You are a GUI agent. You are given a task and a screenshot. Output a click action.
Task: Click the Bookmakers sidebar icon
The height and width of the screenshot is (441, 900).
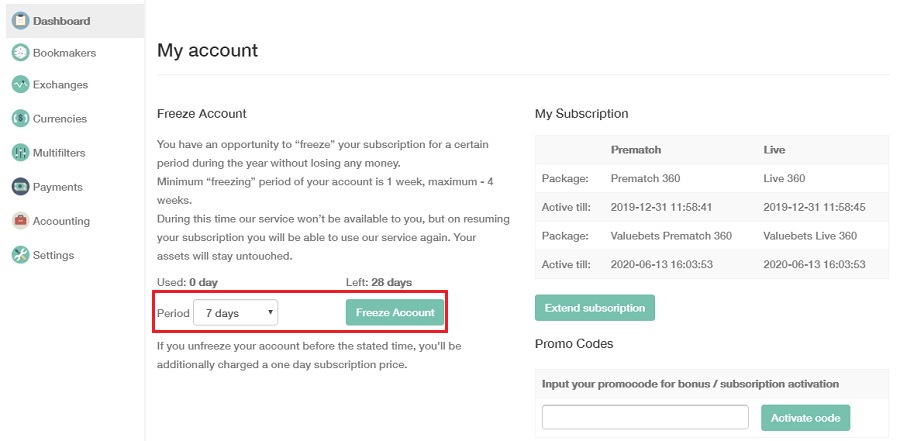tap(20, 53)
